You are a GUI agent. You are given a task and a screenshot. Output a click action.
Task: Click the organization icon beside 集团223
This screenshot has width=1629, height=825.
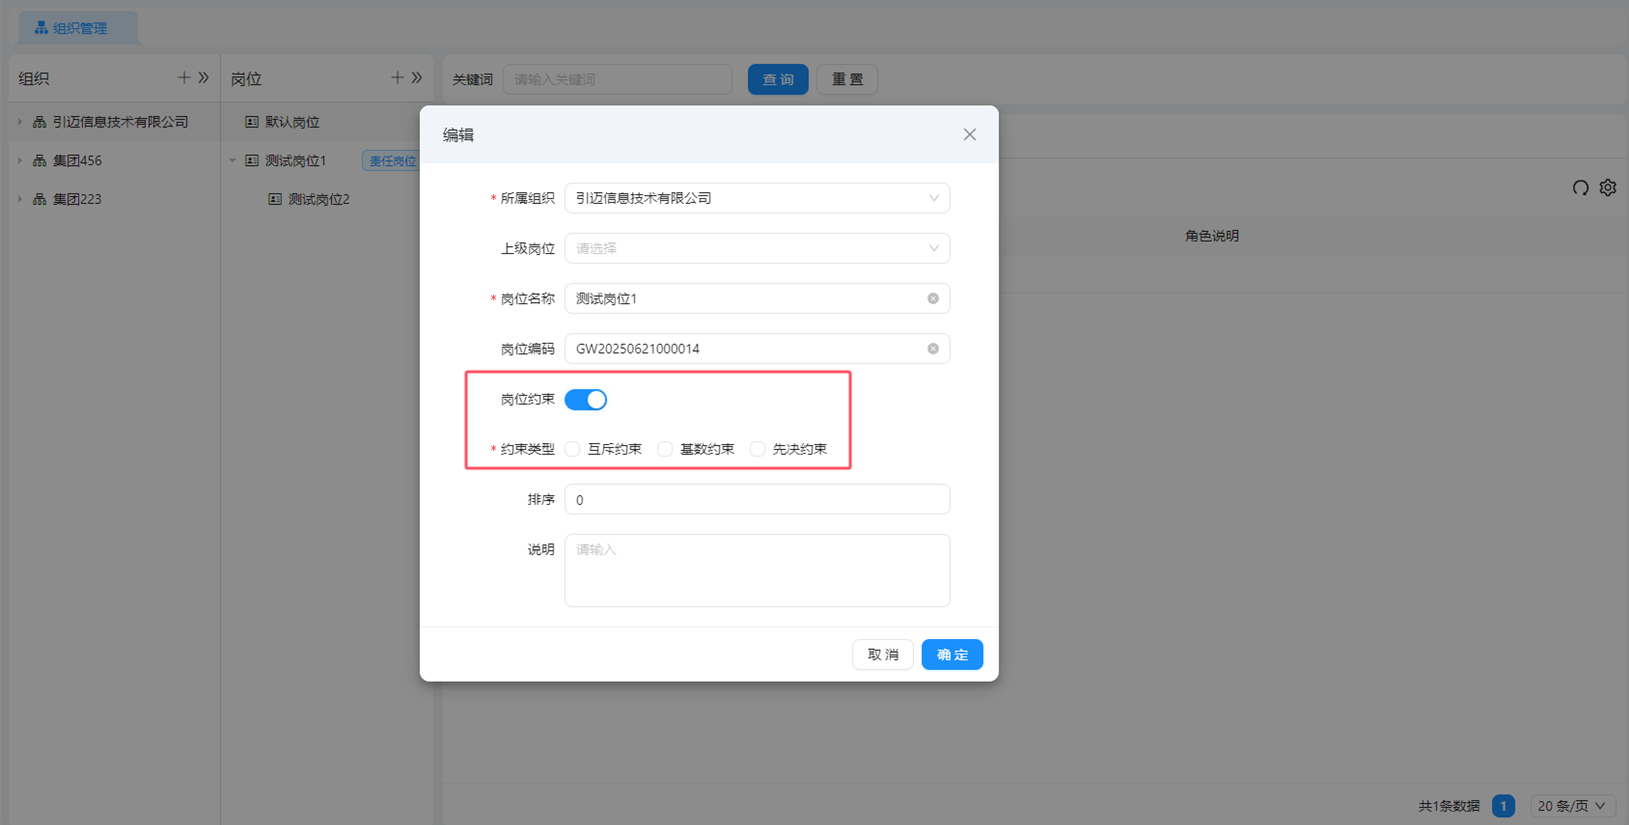click(40, 199)
